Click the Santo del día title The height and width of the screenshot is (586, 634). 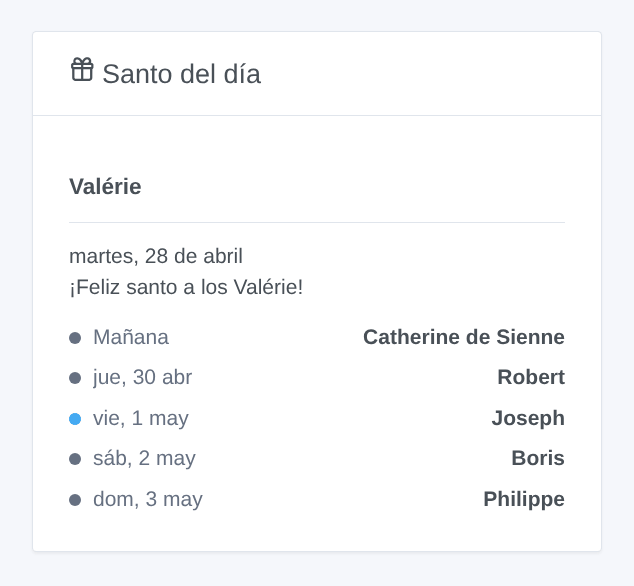(181, 74)
